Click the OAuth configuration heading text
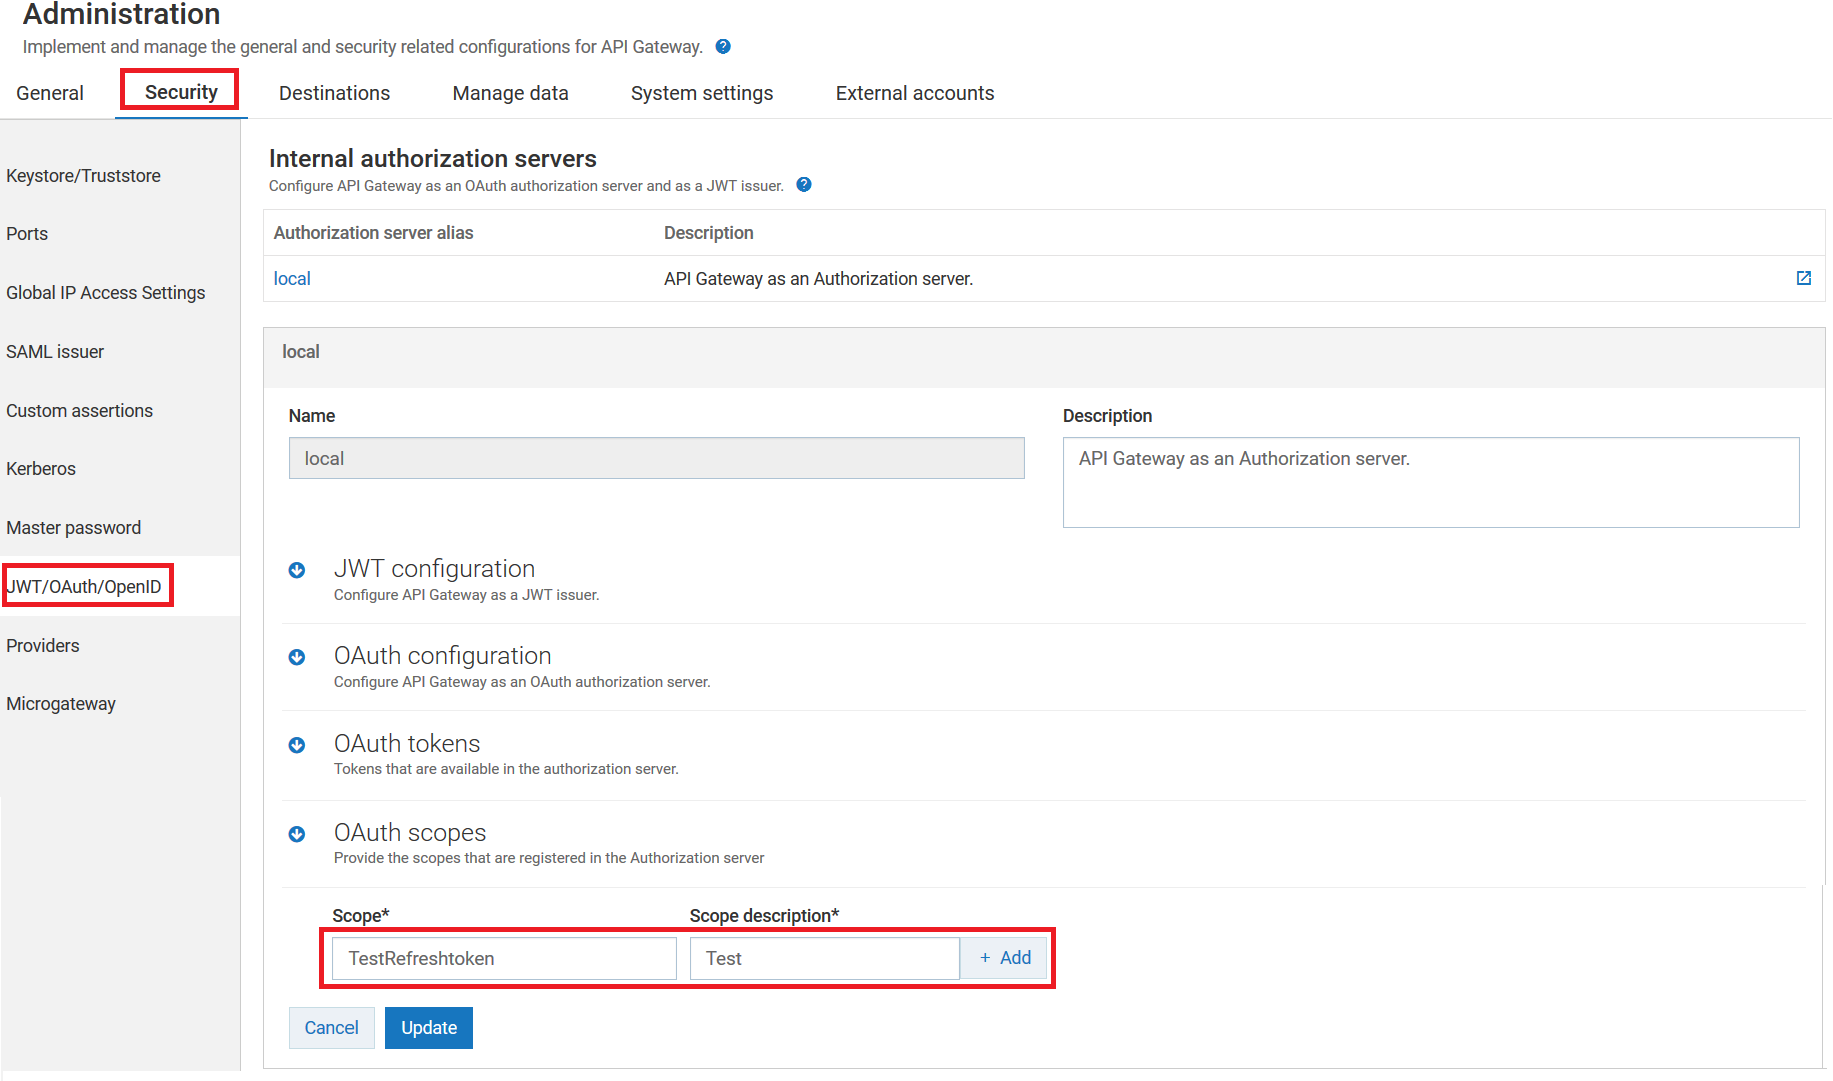Screen dimensions: 1833x1081 442,656
